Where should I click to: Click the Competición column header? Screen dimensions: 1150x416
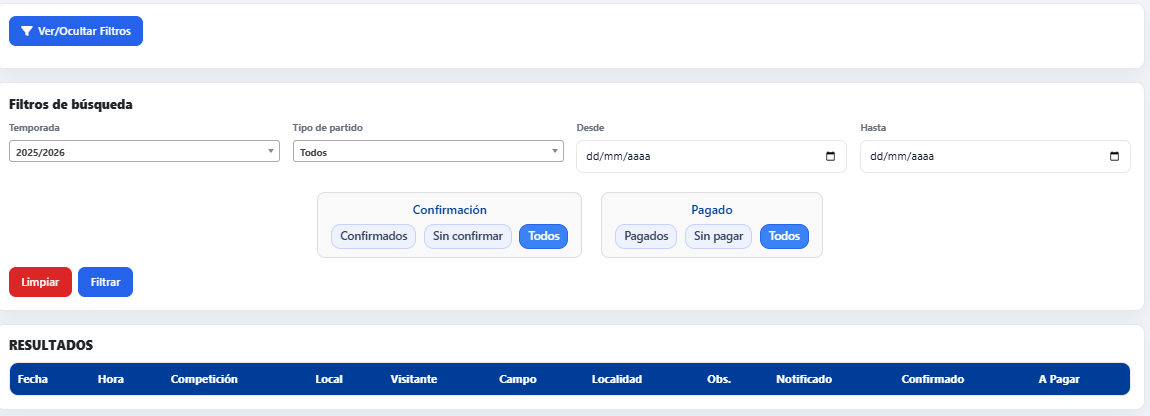tap(204, 380)
